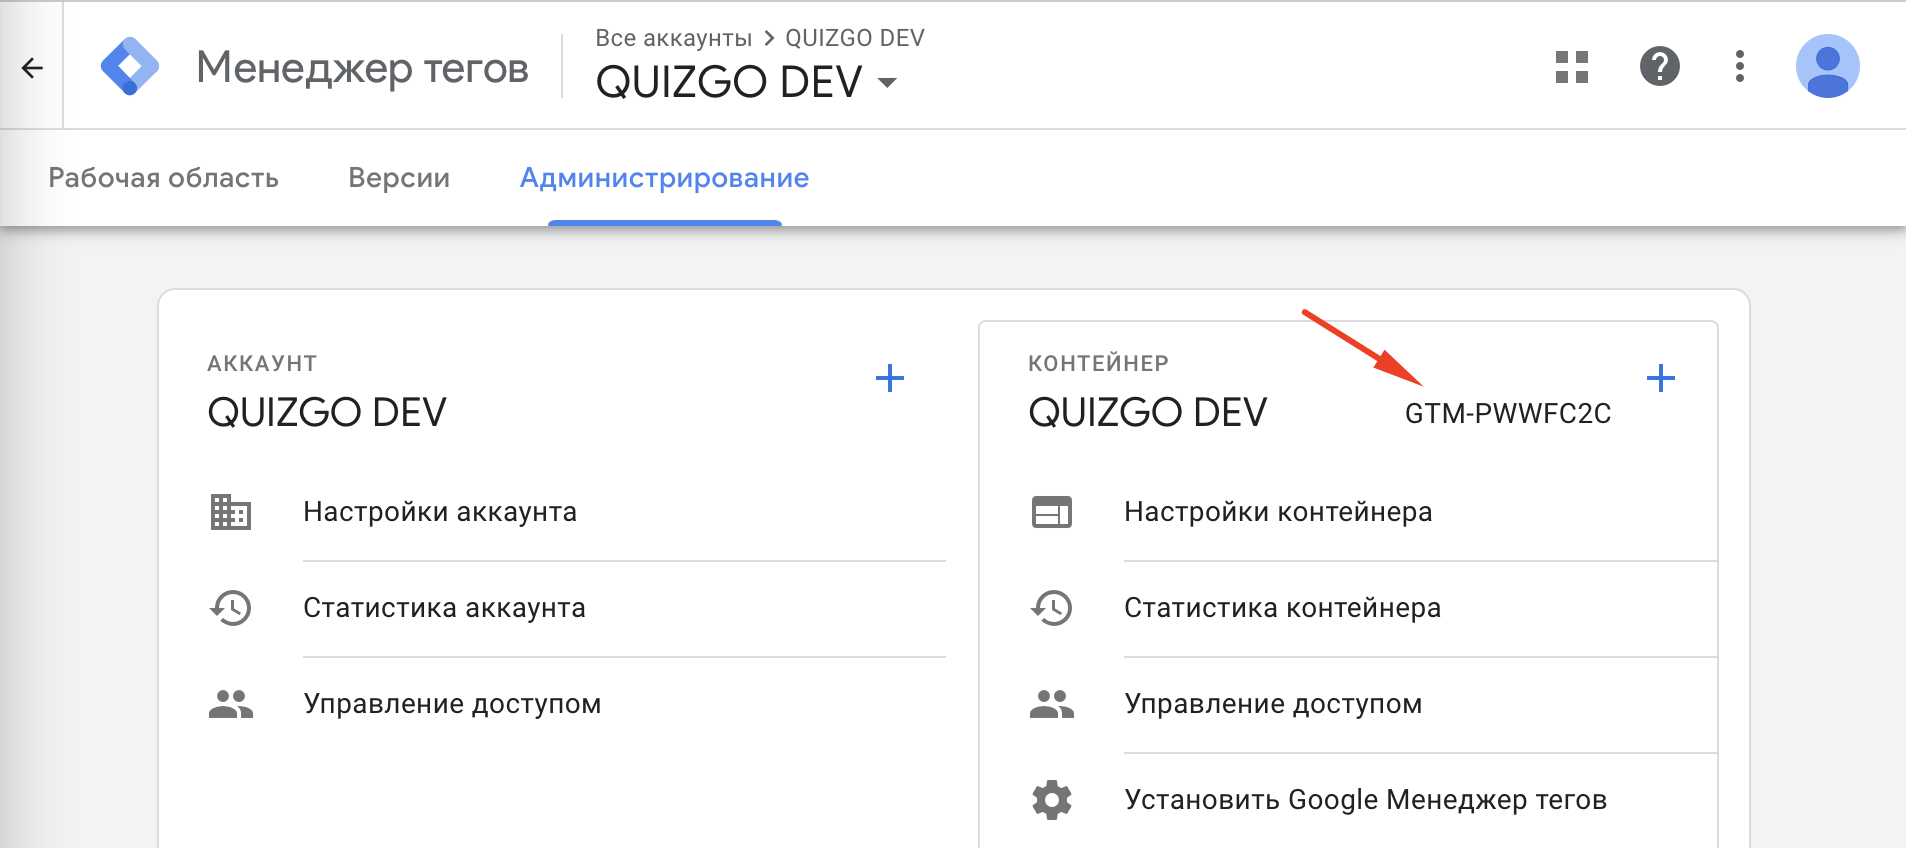
Task: Expand the QUIZGO DEV container dropdown arrow
Action: point(887,83)
